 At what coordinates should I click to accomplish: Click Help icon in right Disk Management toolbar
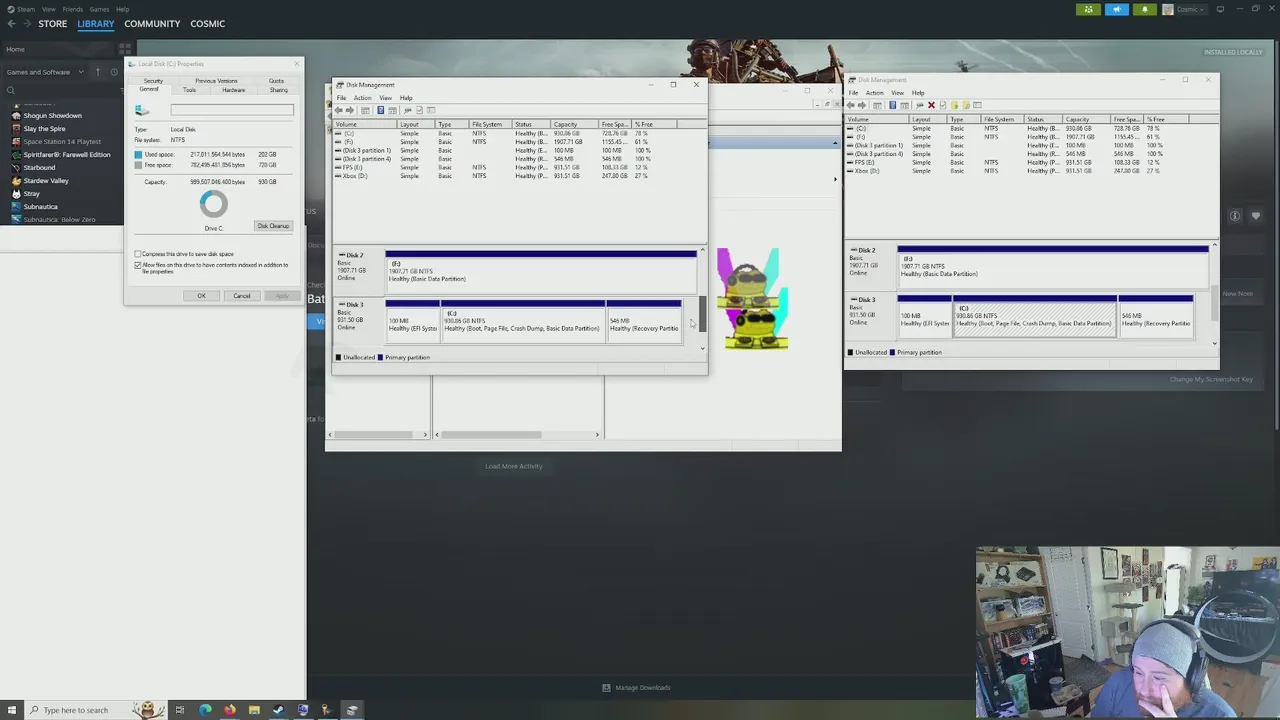click(892, 105)
